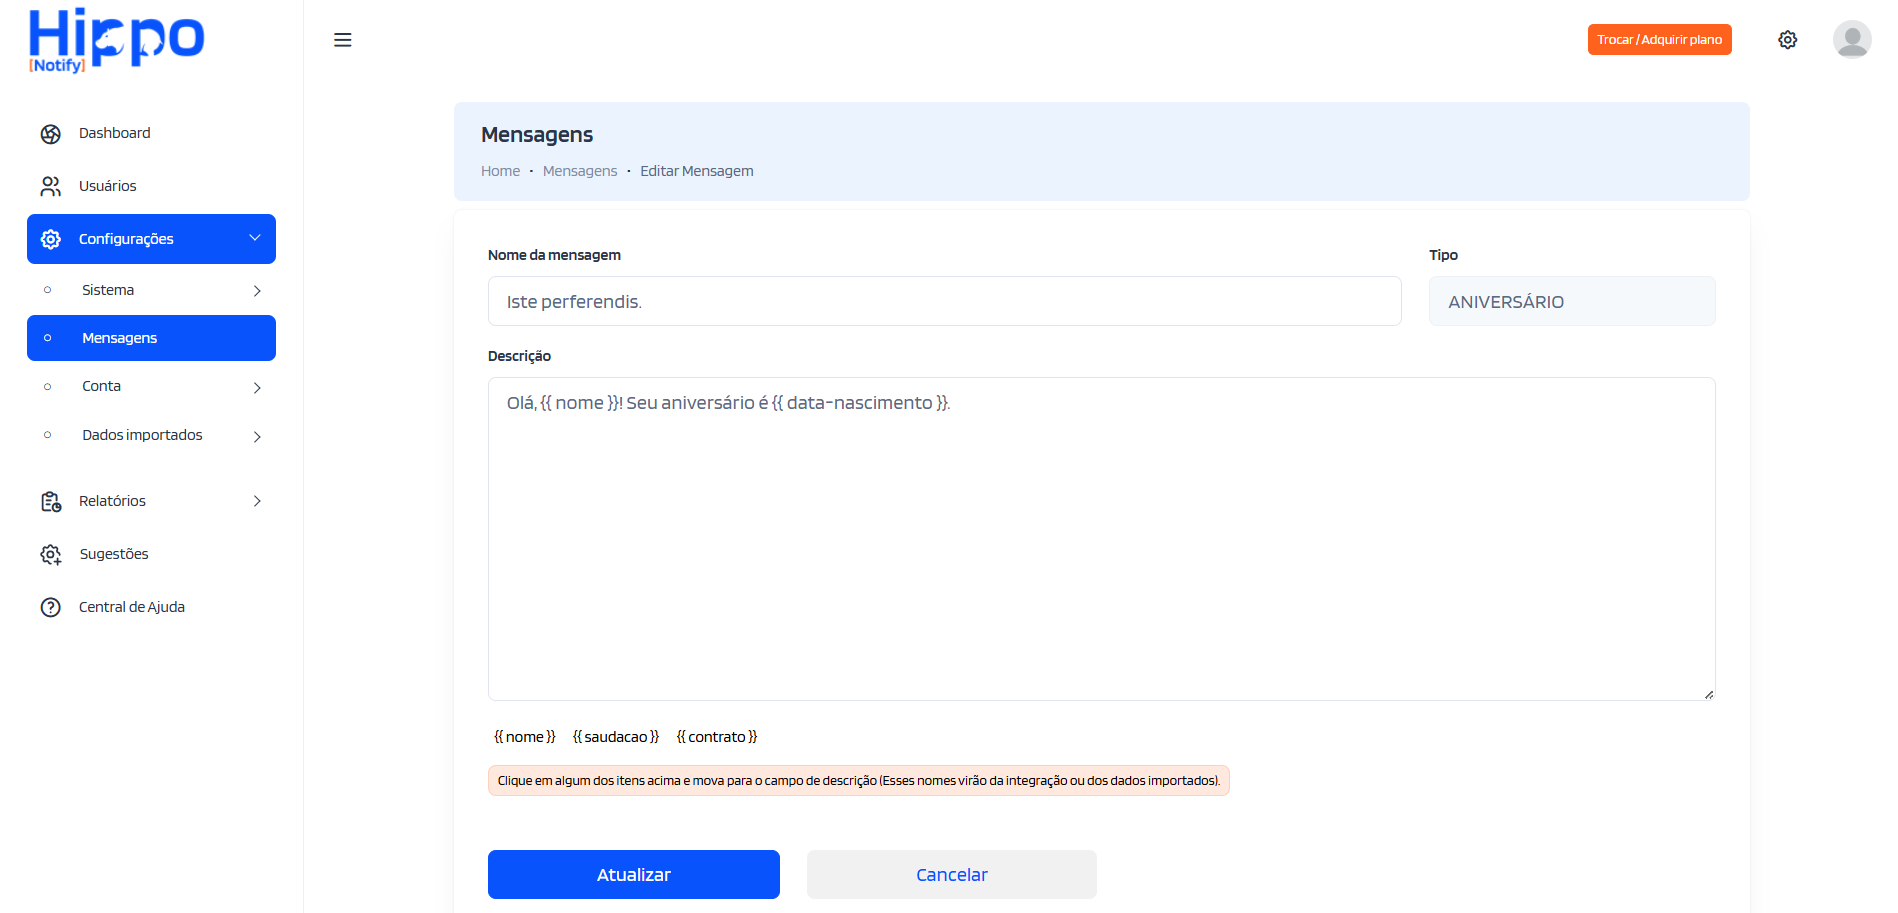Screen dimensions: 1898x913
Task: Toggle the hamburger sidebar menu
Action: click(342, 40)
